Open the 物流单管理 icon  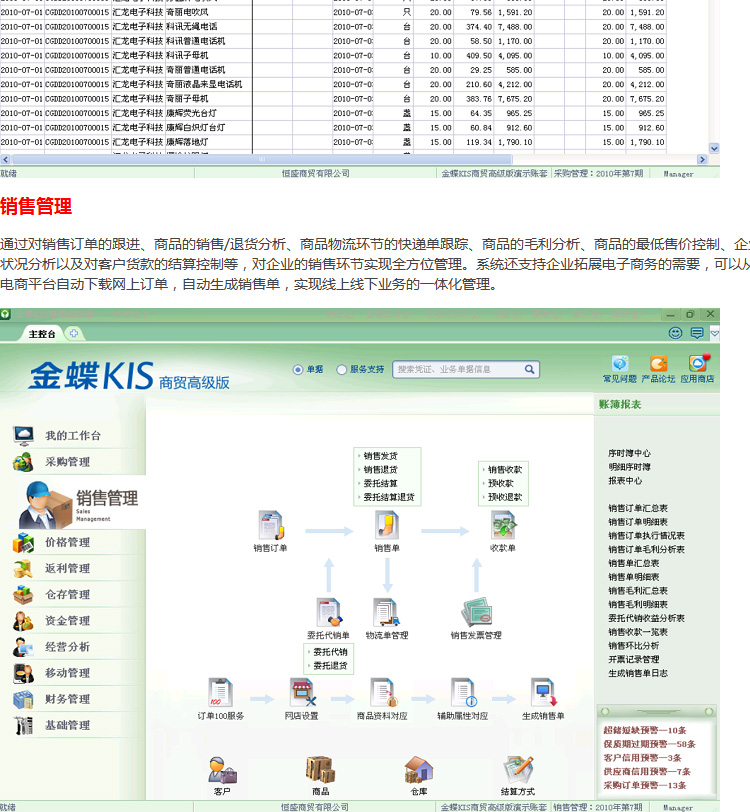pyautogui.click(x=387, y=613)
